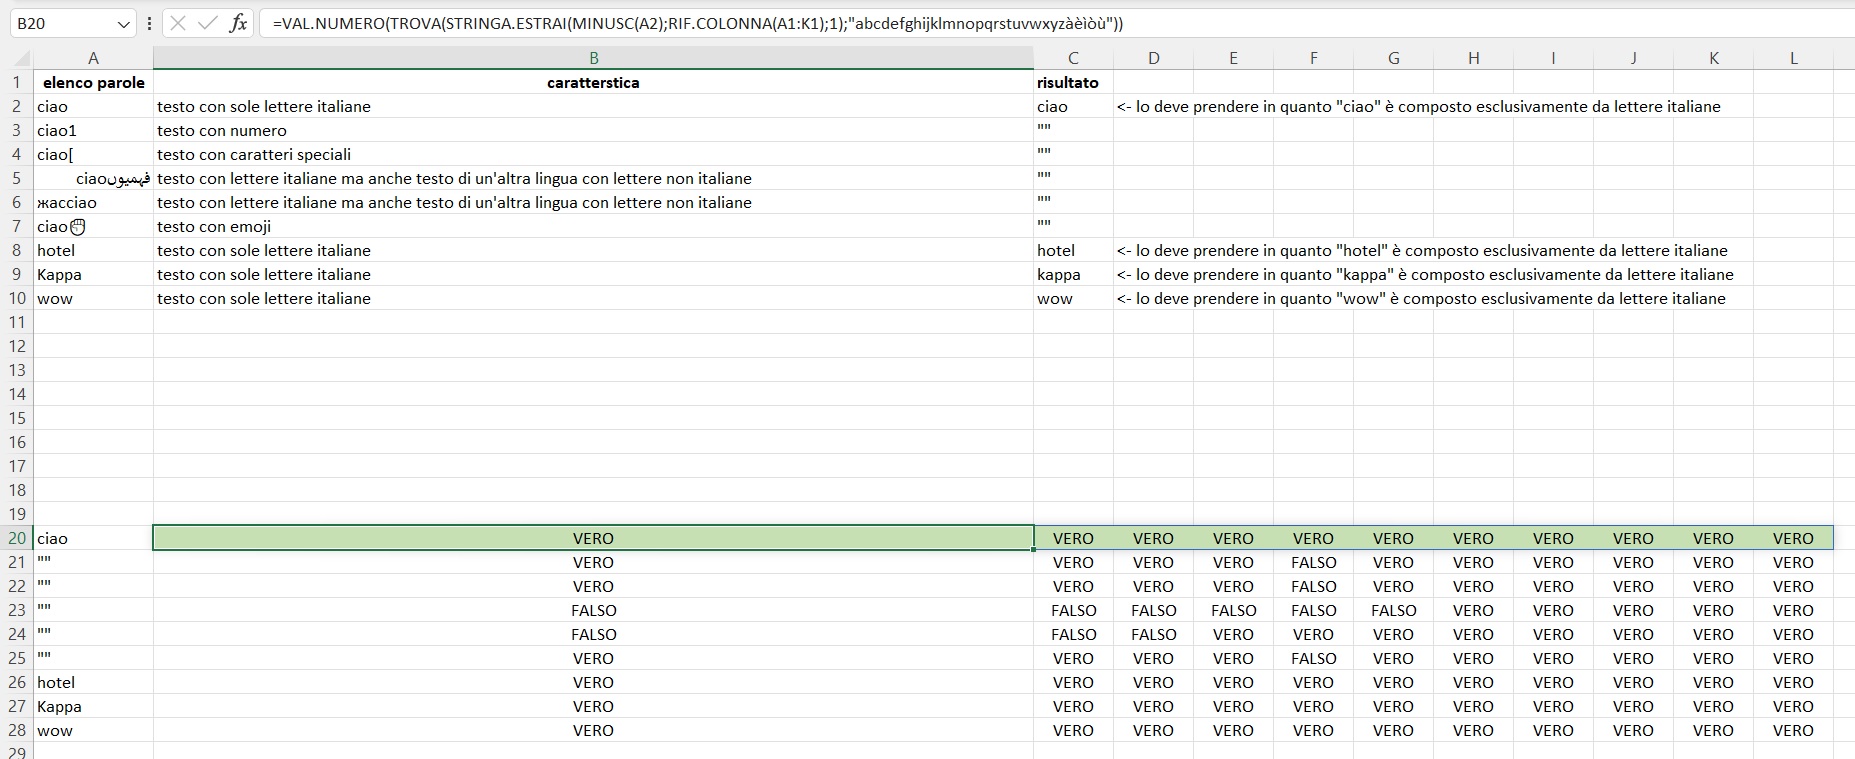This screenshot has height=759, width=1855.
Task: Click the 'risultato' header cell
Action: (x=1073, y=82)
